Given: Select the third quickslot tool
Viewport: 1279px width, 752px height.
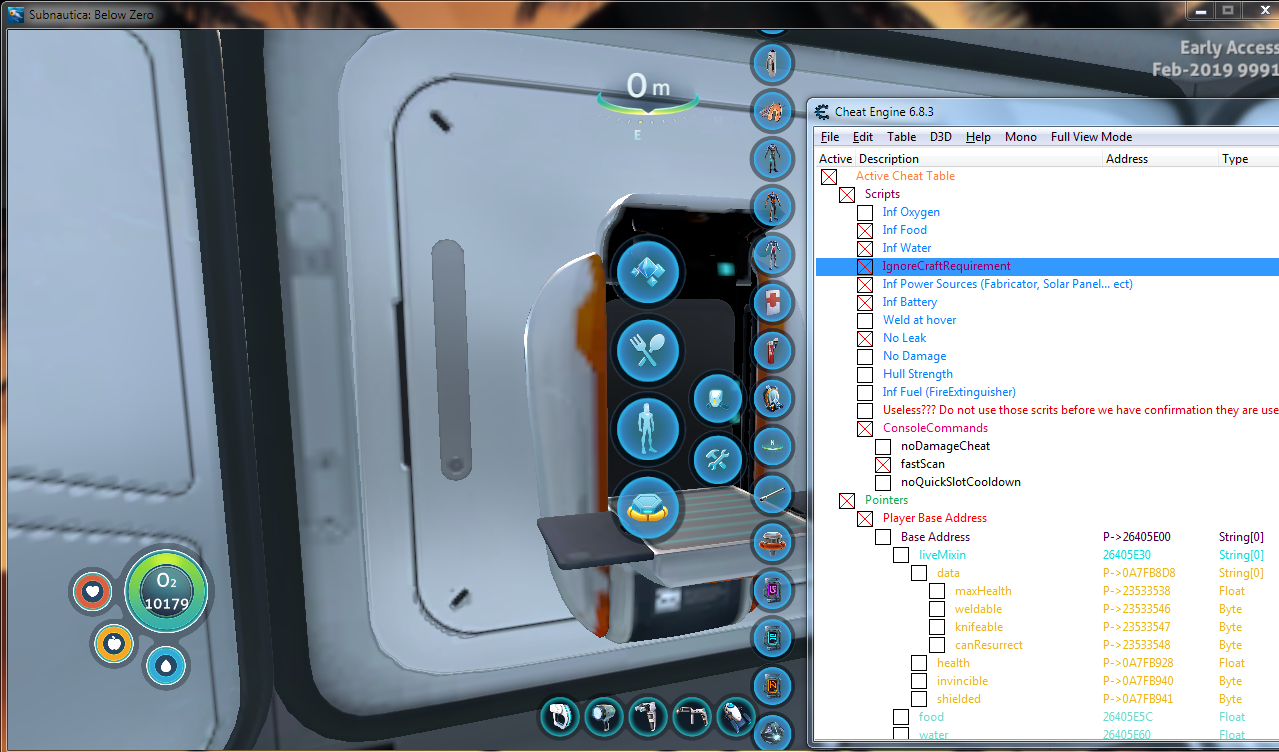Looking at the screenshot, I should pyautogui.click(x=648, y=716).
